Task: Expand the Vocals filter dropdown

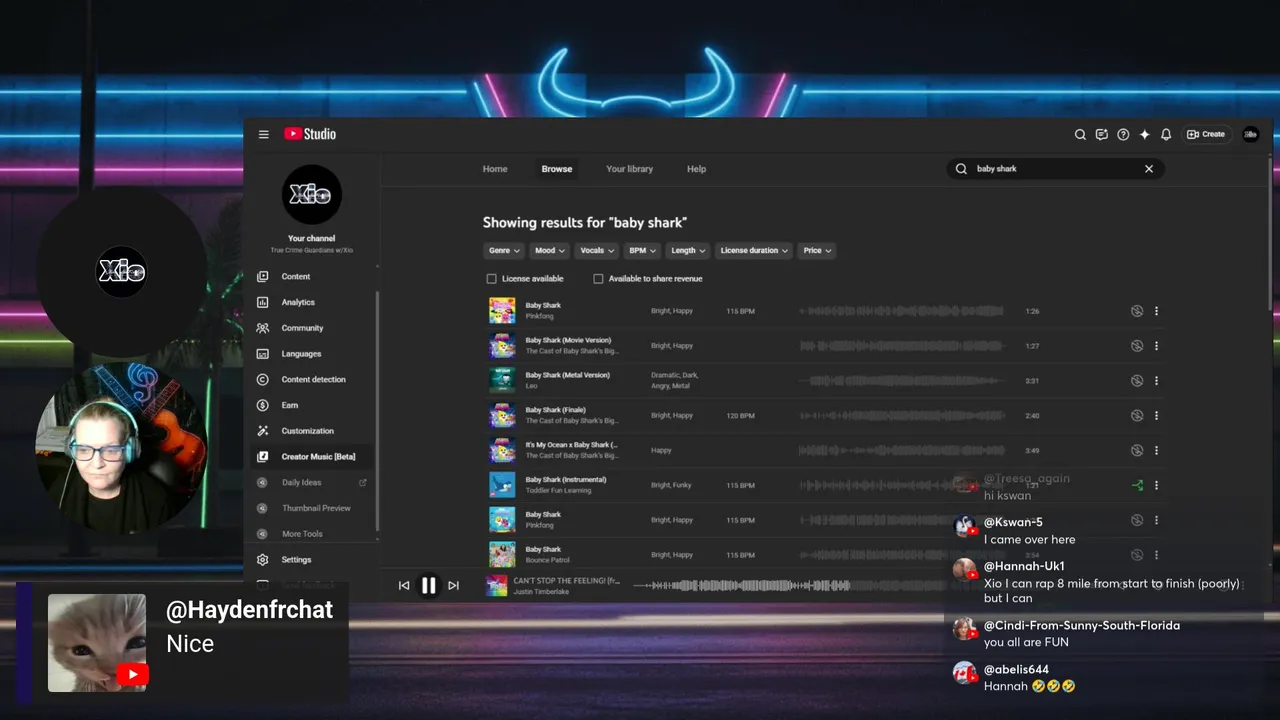Action: (x=598, y=251)
